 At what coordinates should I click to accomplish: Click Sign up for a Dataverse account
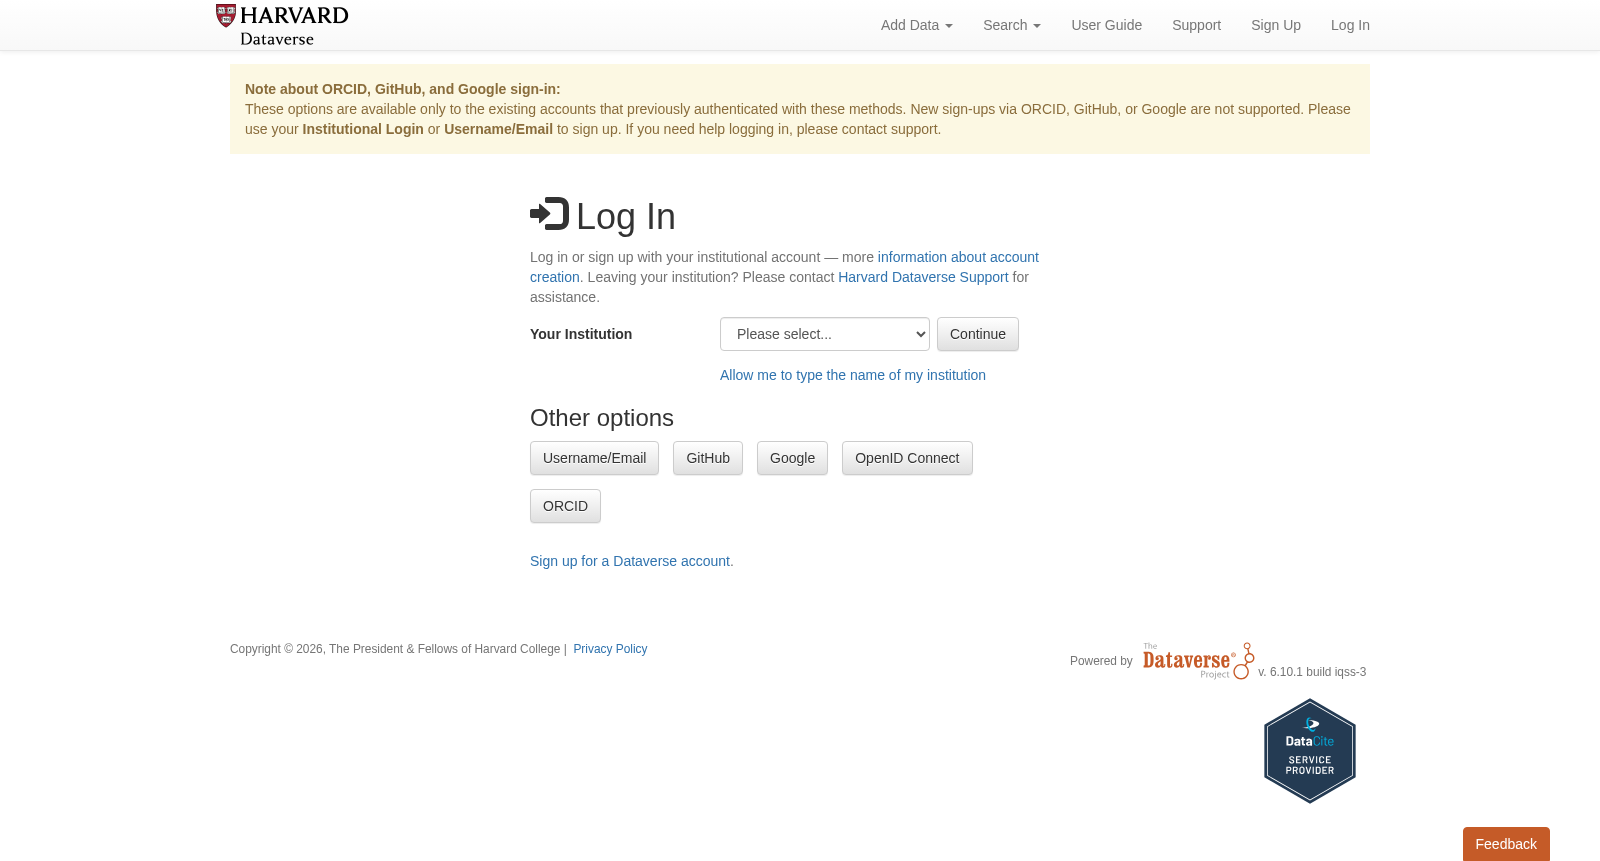[x=632, y=561]
